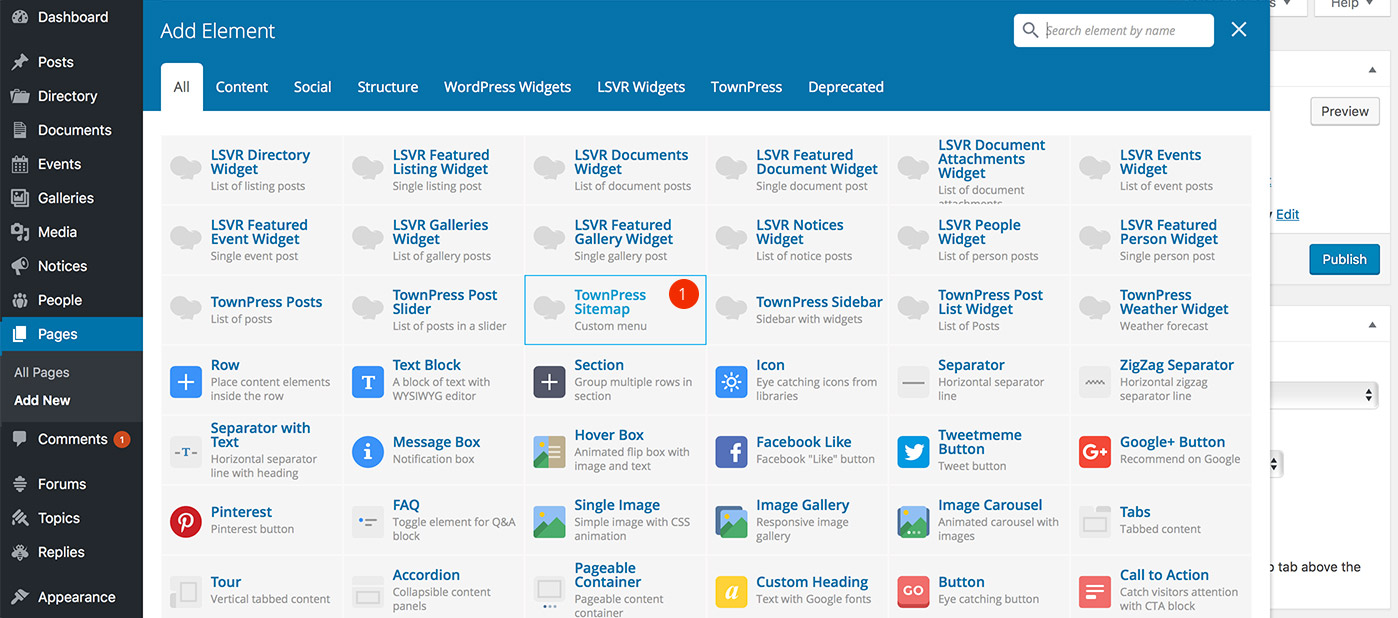Screen dimensions: 1398x618
Task: Select the Tweetmeme Button Twitter icon
Action: [914, 452]
